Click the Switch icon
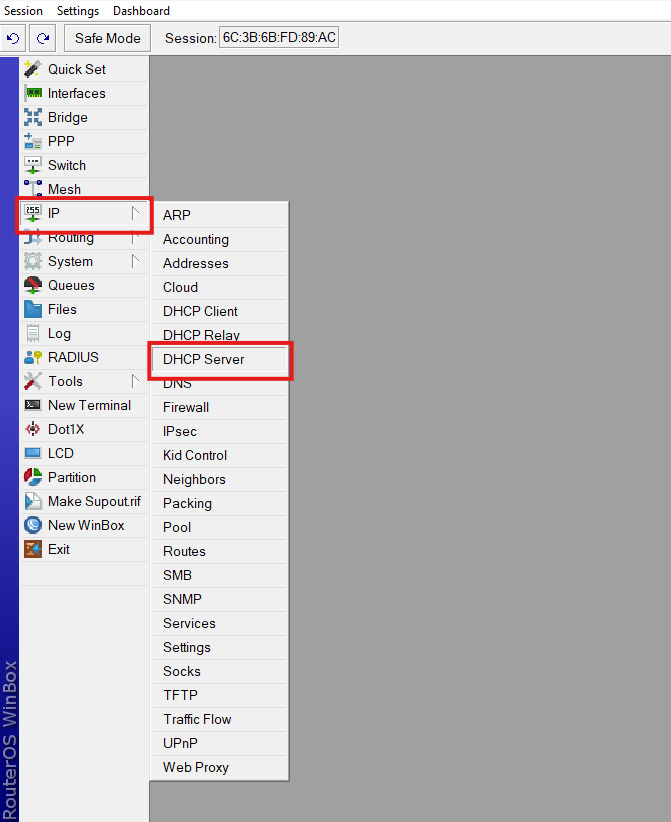This screenshot has height=822, width=671. [x=33, y=165]
